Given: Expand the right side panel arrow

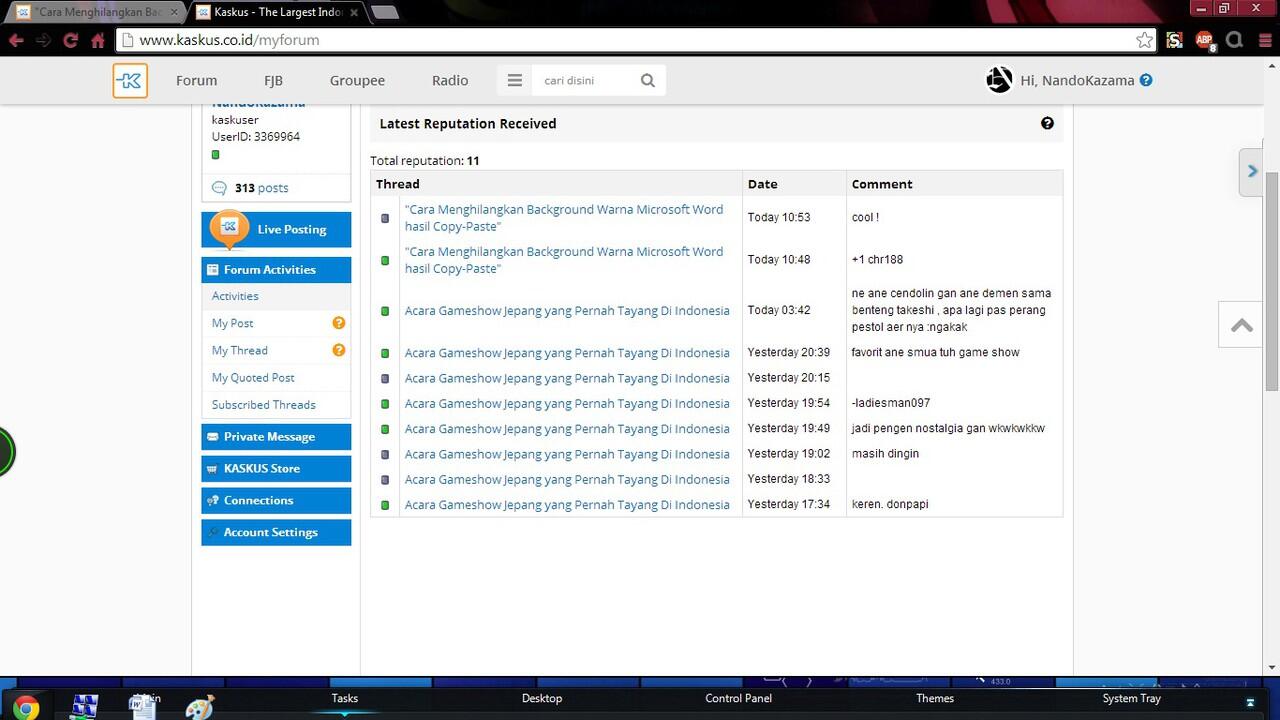Looking at the screenshot, I should (x=1252, y=172).
